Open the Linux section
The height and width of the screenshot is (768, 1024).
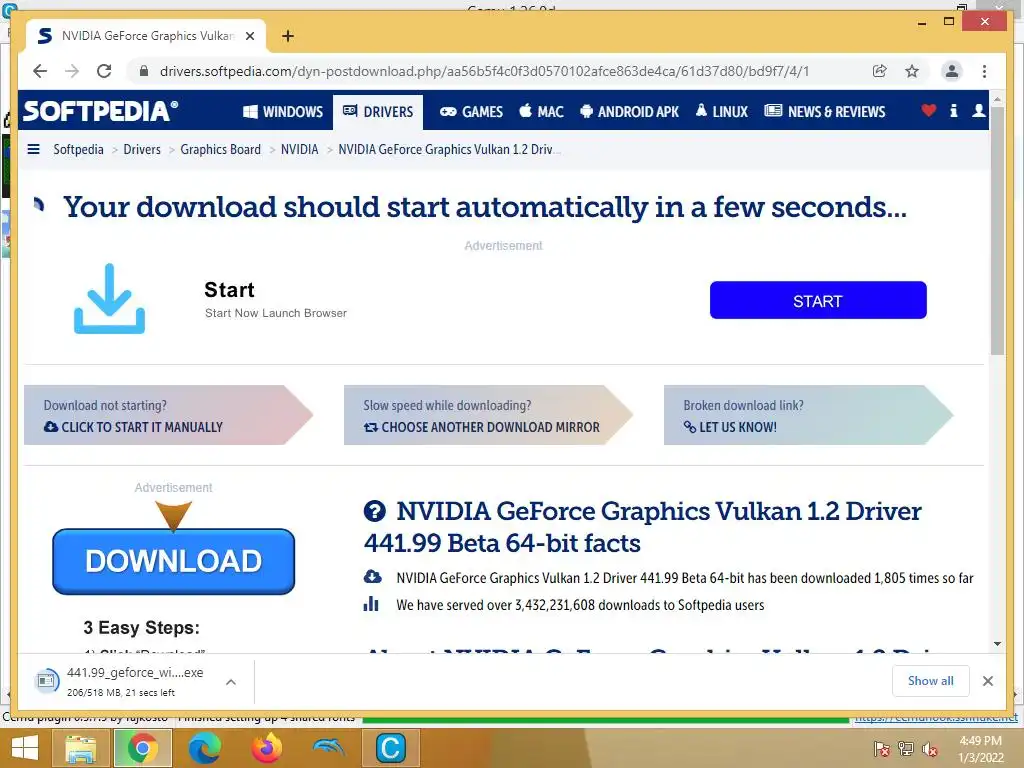pyautogui.click(x=722, y=112)
